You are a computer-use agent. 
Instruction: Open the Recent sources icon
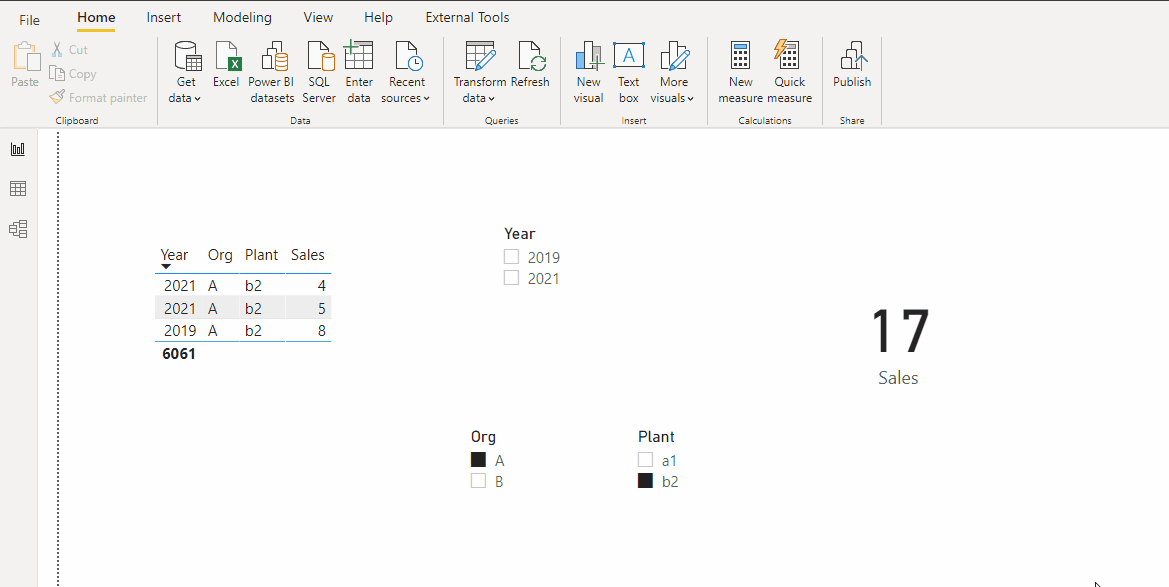click(x=409, y=56)
